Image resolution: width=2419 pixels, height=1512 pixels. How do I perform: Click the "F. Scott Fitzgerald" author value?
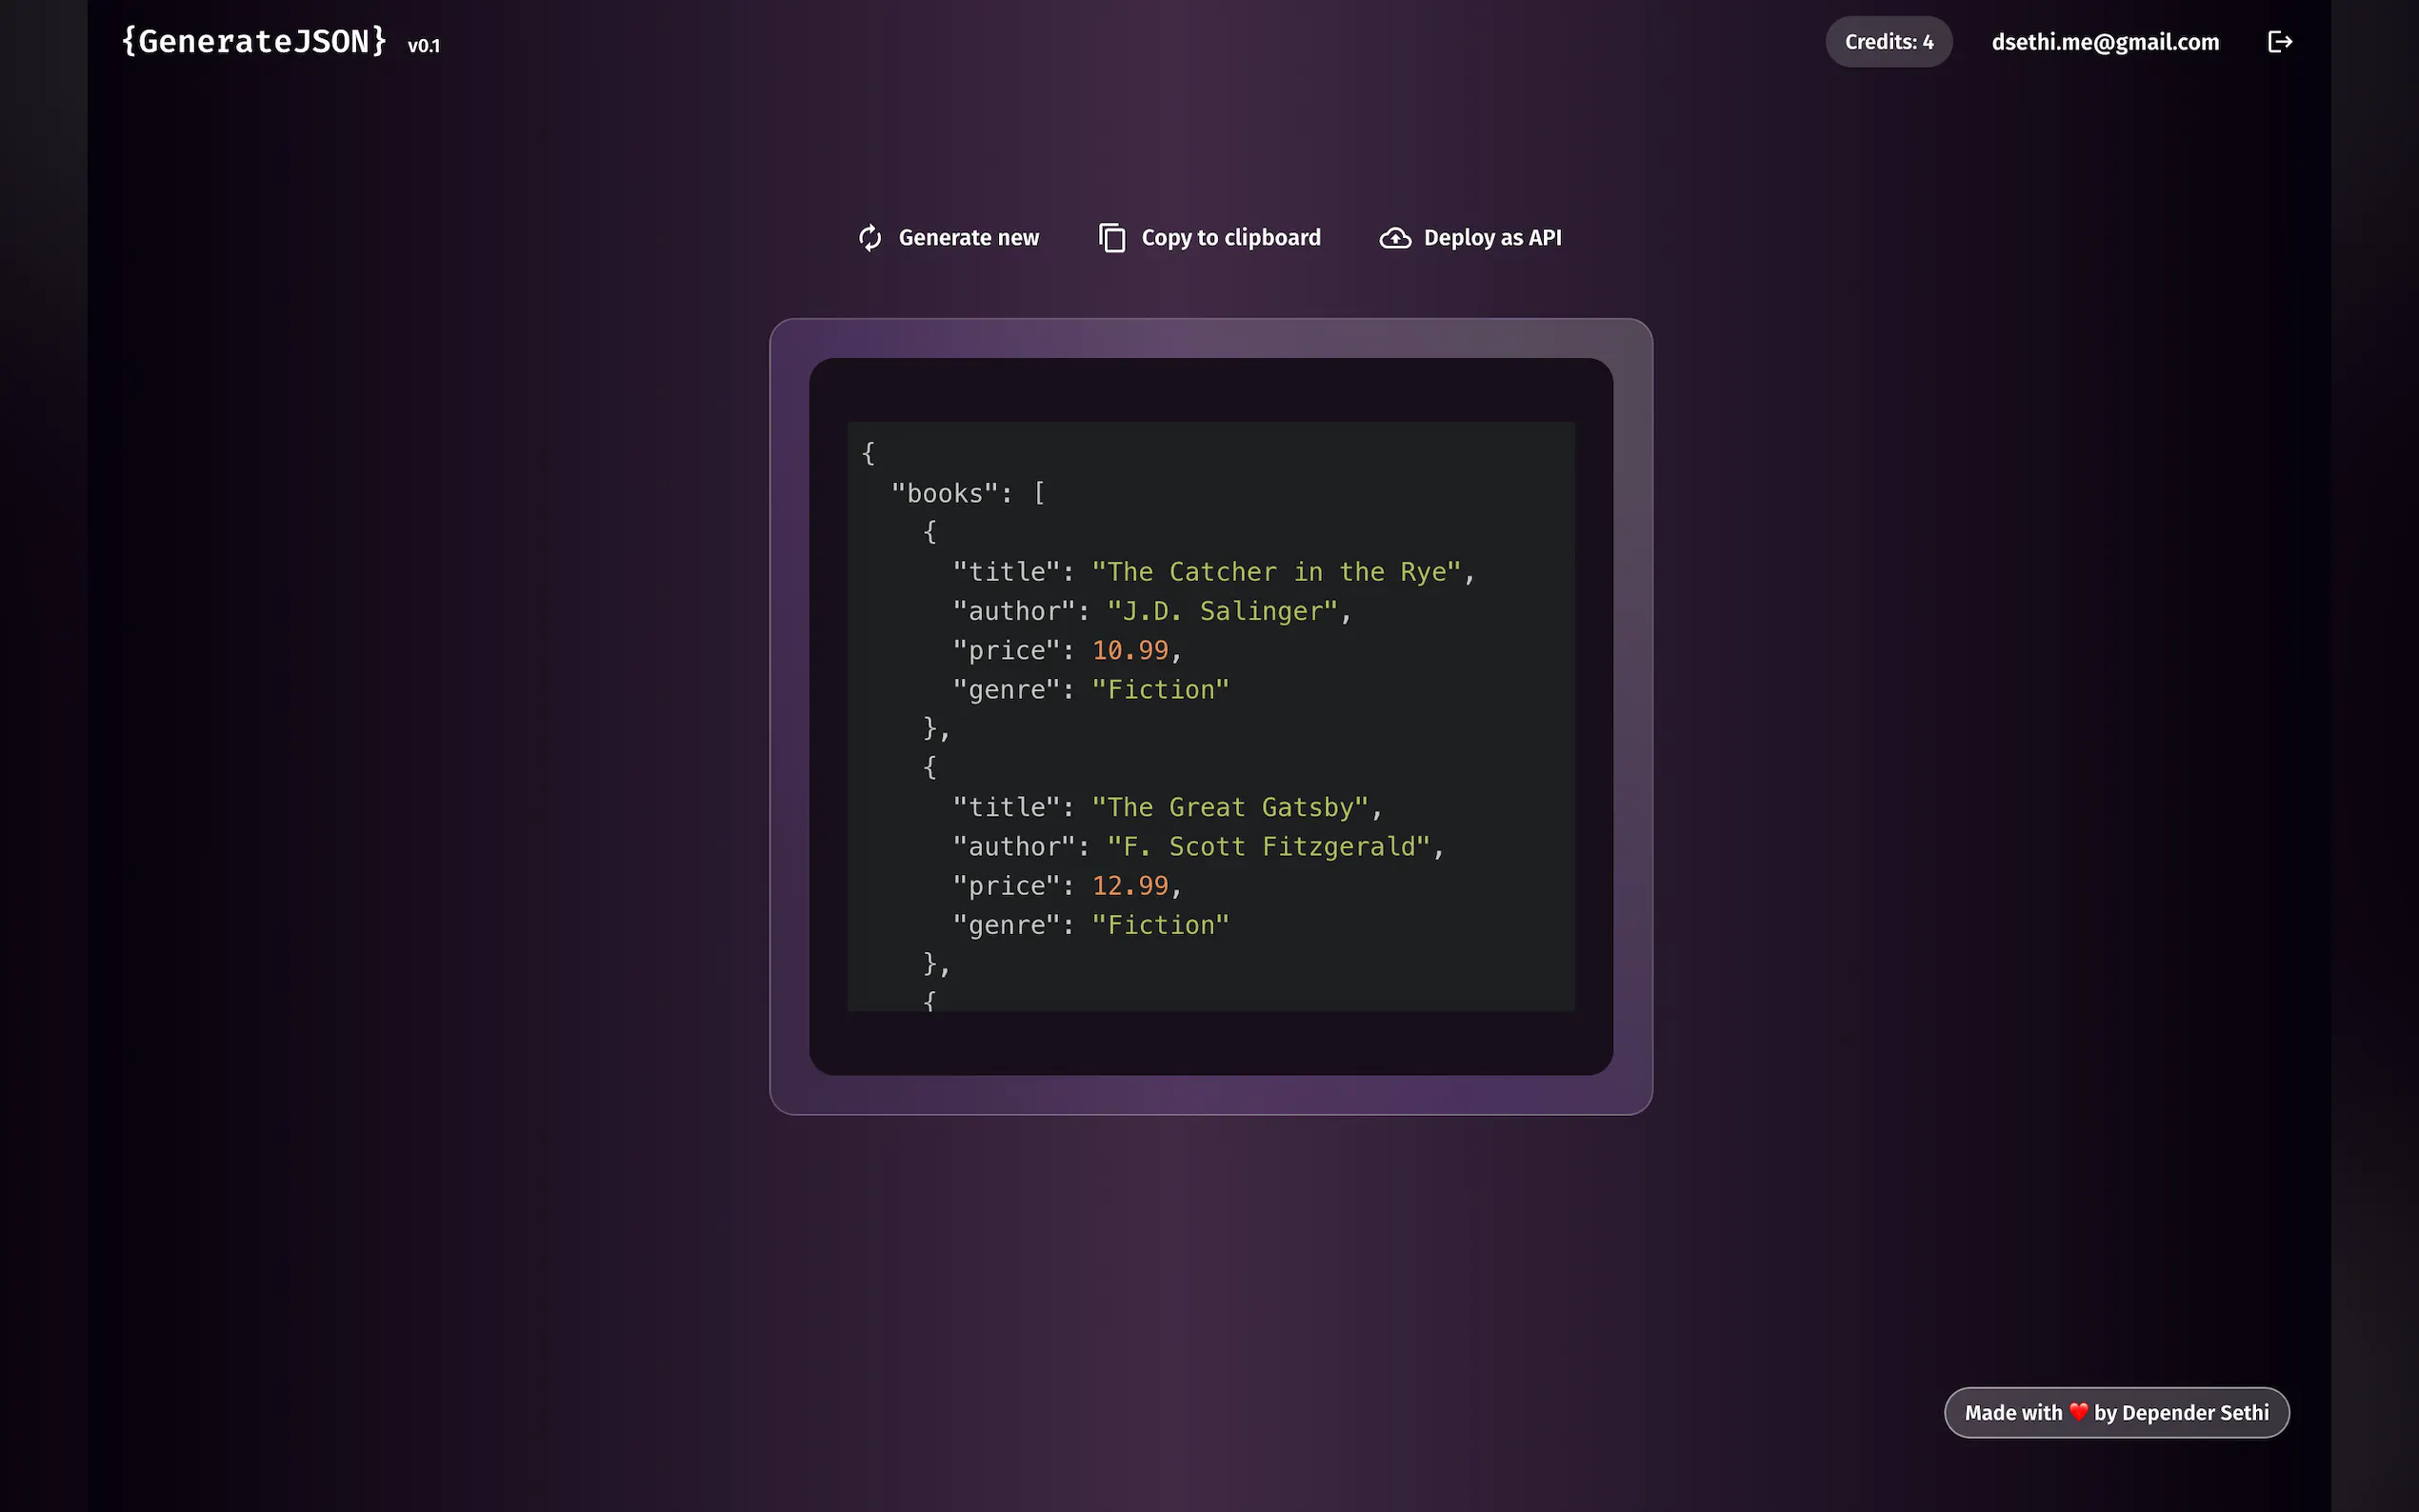(1268, 846)
